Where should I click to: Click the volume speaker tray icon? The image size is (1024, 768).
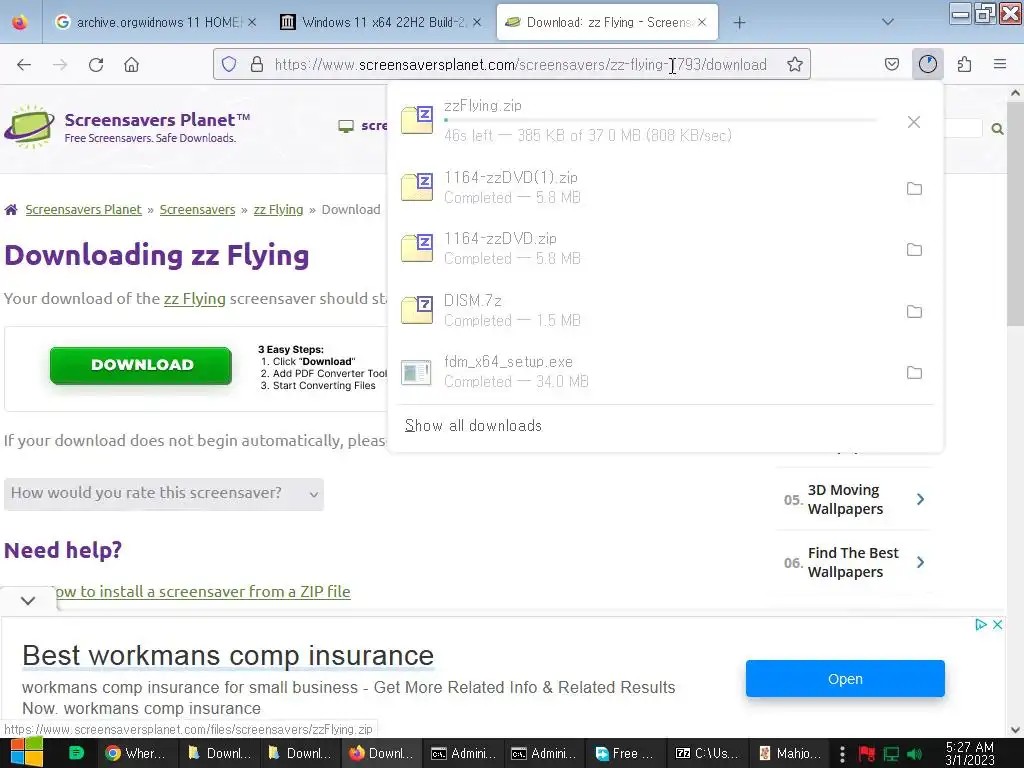pyautogui.click(x=914, y=754)
